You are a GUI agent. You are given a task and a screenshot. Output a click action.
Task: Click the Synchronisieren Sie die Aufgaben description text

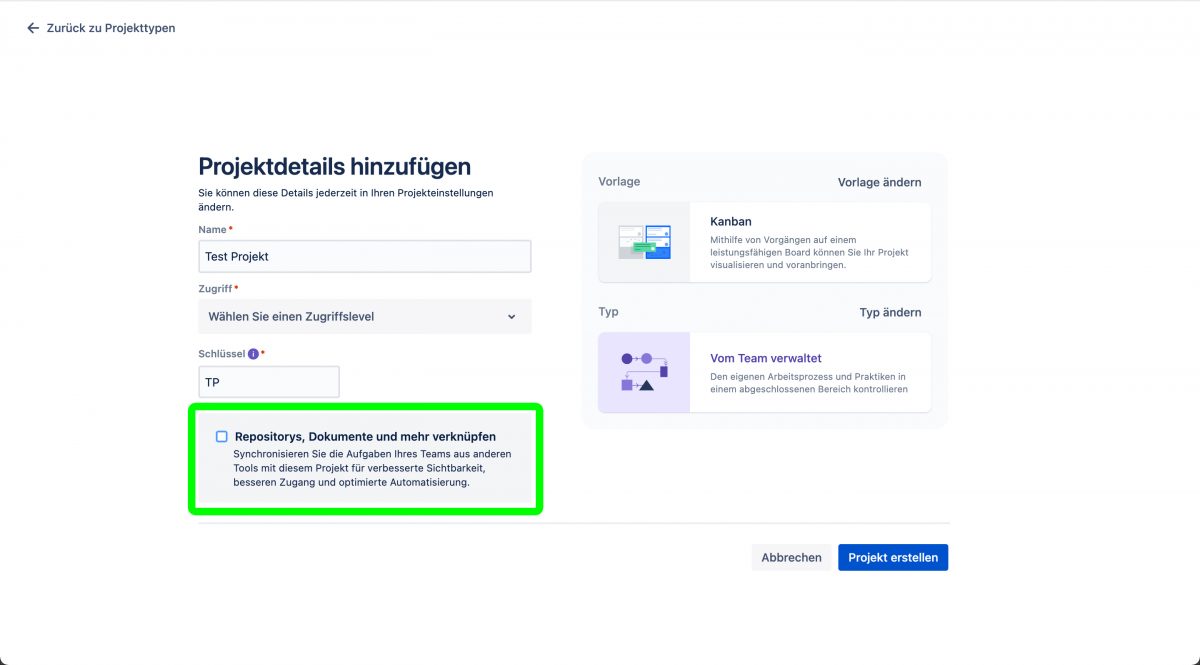click(365, 468)
